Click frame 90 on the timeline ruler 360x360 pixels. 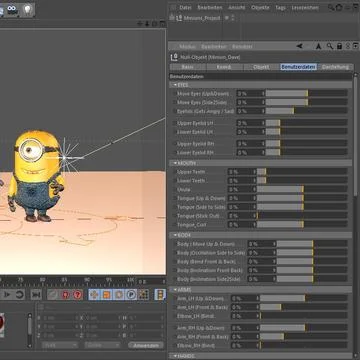point(87,280)
